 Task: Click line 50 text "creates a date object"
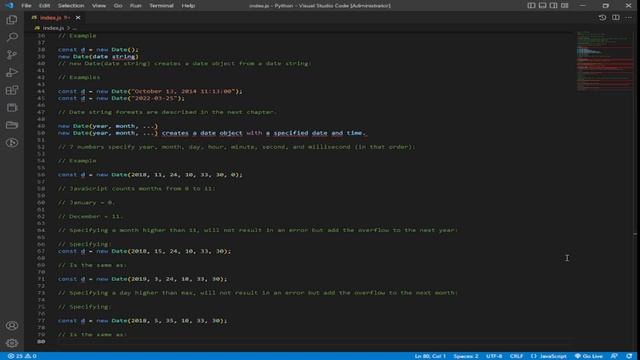click(202, 133)
